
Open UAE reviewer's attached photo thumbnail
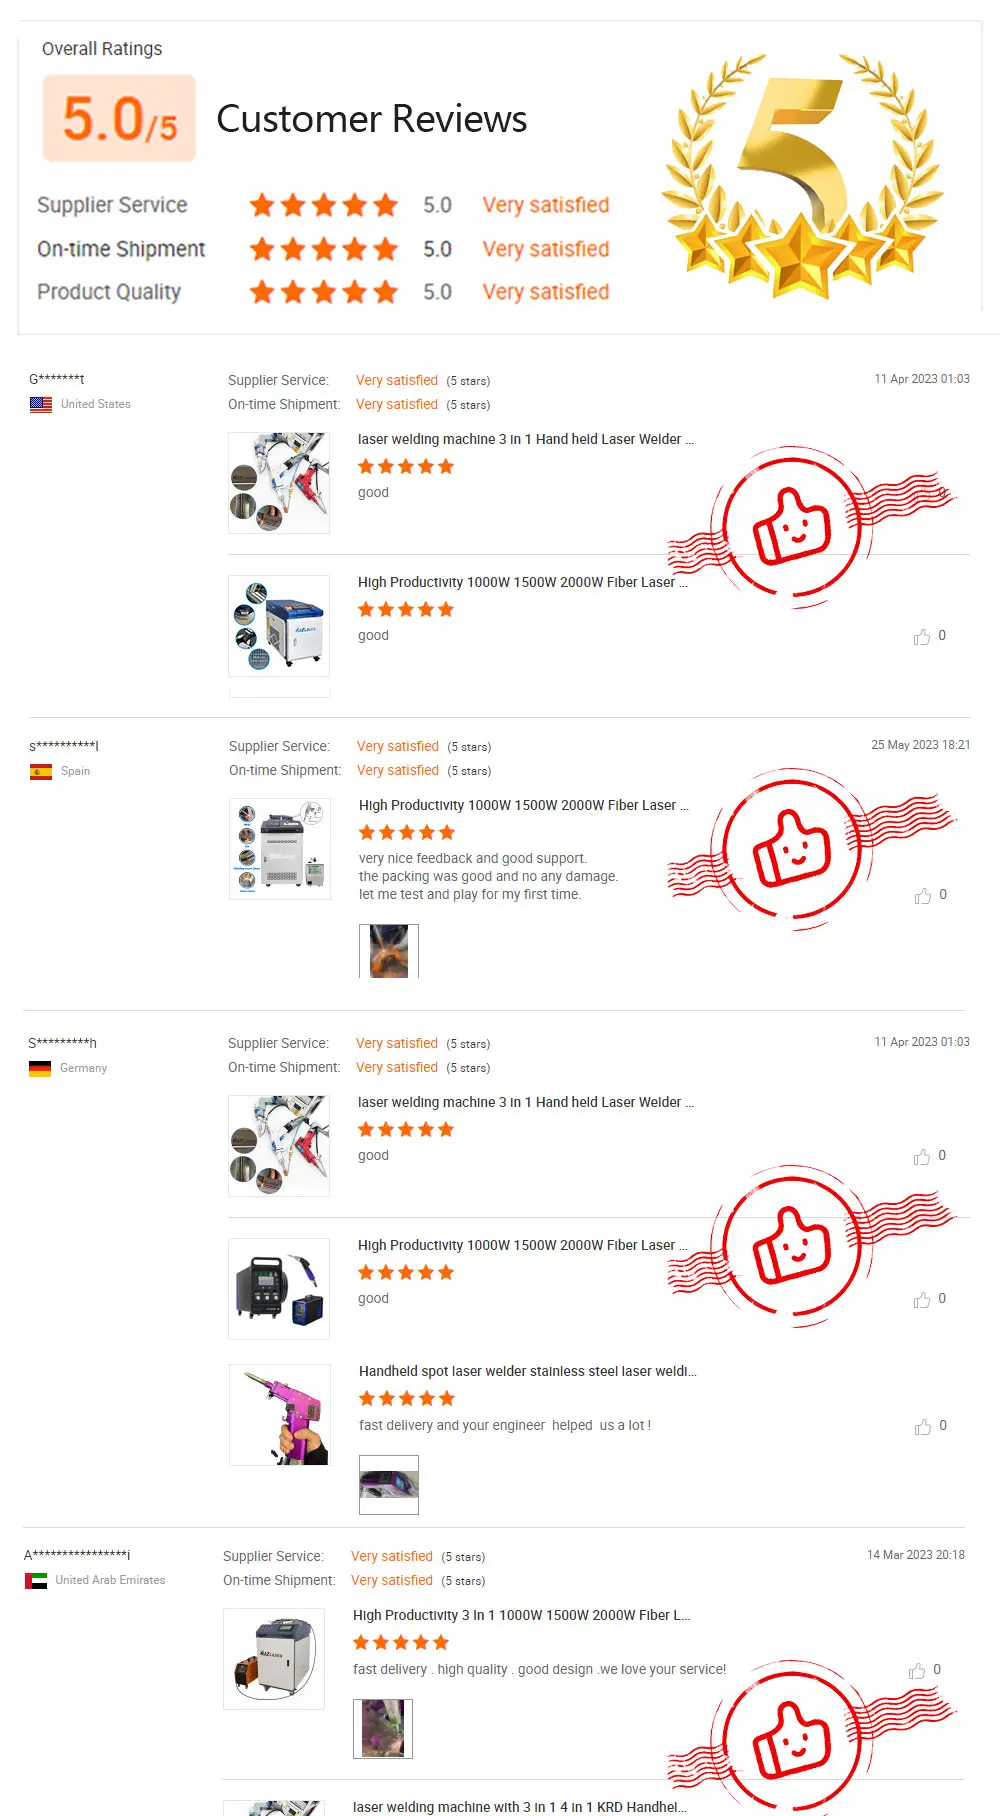point(383,1729)
